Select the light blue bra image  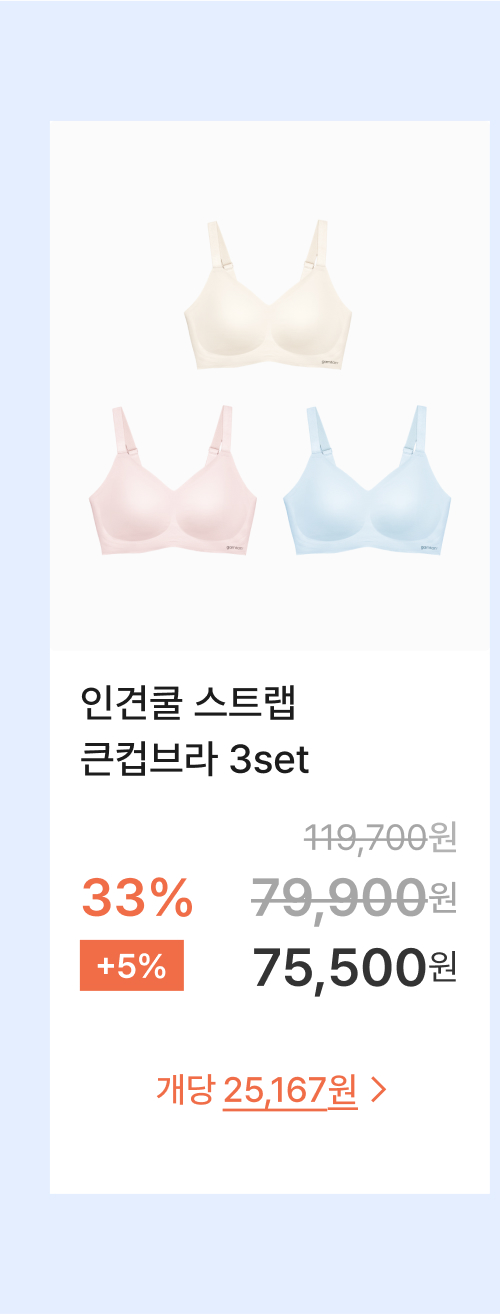[x=367, y=481]
